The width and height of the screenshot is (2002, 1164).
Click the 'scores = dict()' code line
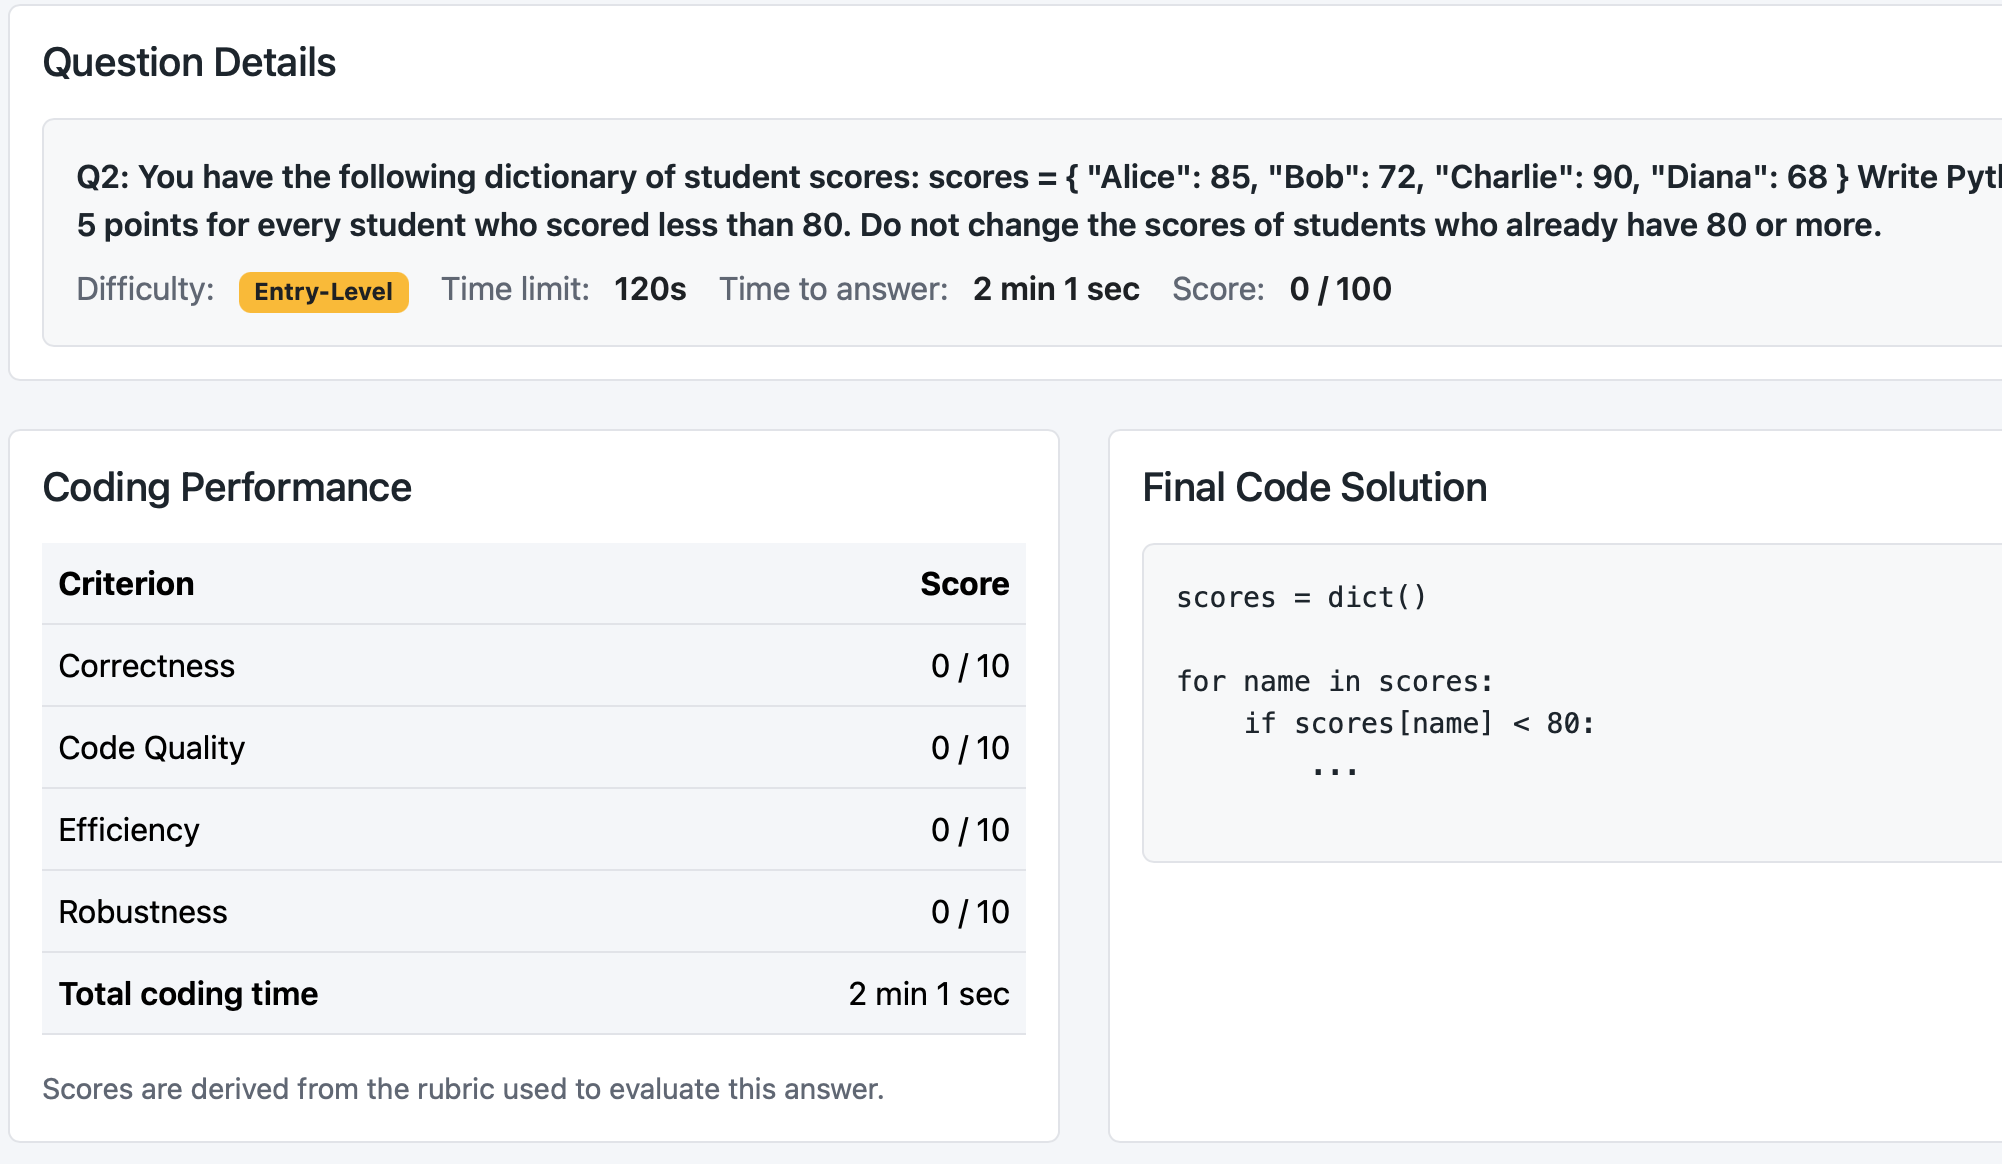pyautogui.click(x=1301, y=598)
